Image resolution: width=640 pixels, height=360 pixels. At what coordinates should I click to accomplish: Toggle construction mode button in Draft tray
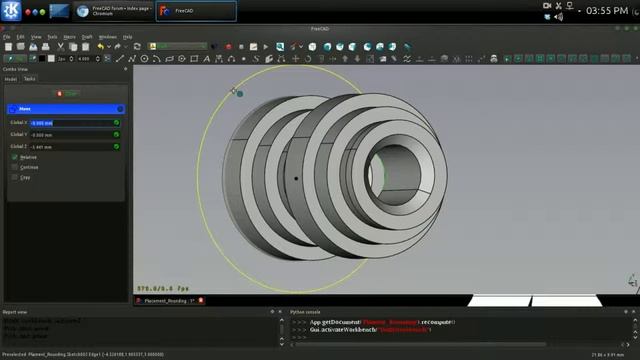[x=32, y=59]
